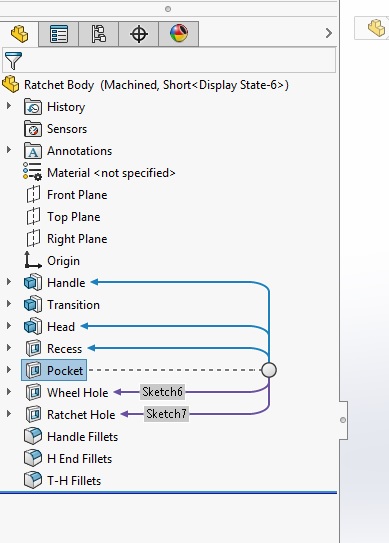
Task: Click the Handle Fillets feature icon
Action: point(33,436)
